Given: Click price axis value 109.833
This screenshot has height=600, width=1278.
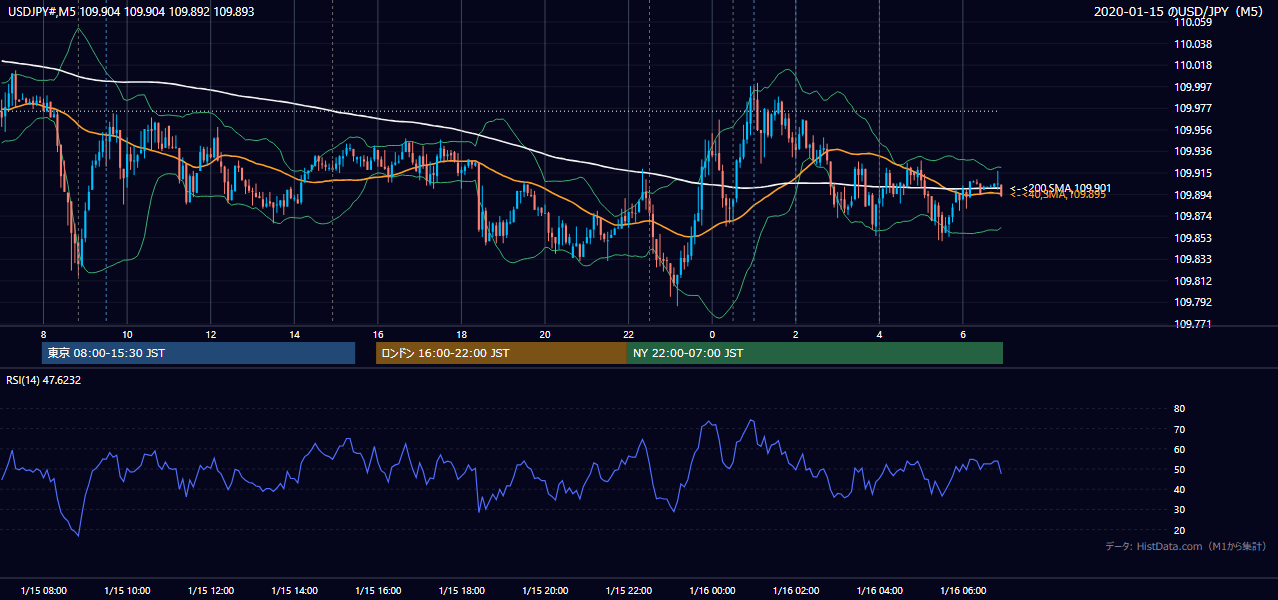Looking at the screenshot, I should (x=1193, y=259).
